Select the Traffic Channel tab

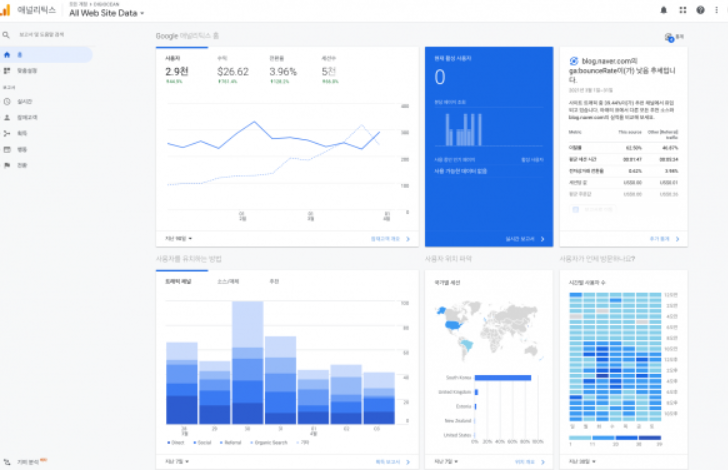178,281
